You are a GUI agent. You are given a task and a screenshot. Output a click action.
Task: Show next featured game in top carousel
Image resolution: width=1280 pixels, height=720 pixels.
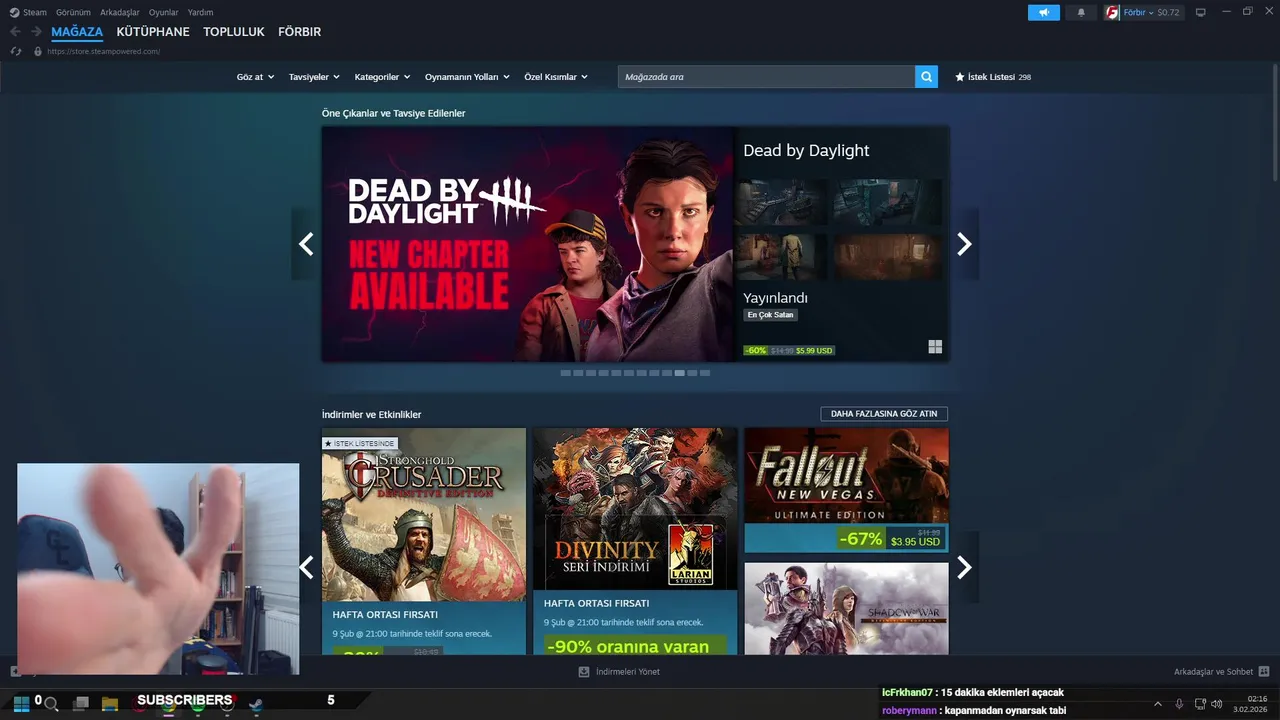pos(964,244)
